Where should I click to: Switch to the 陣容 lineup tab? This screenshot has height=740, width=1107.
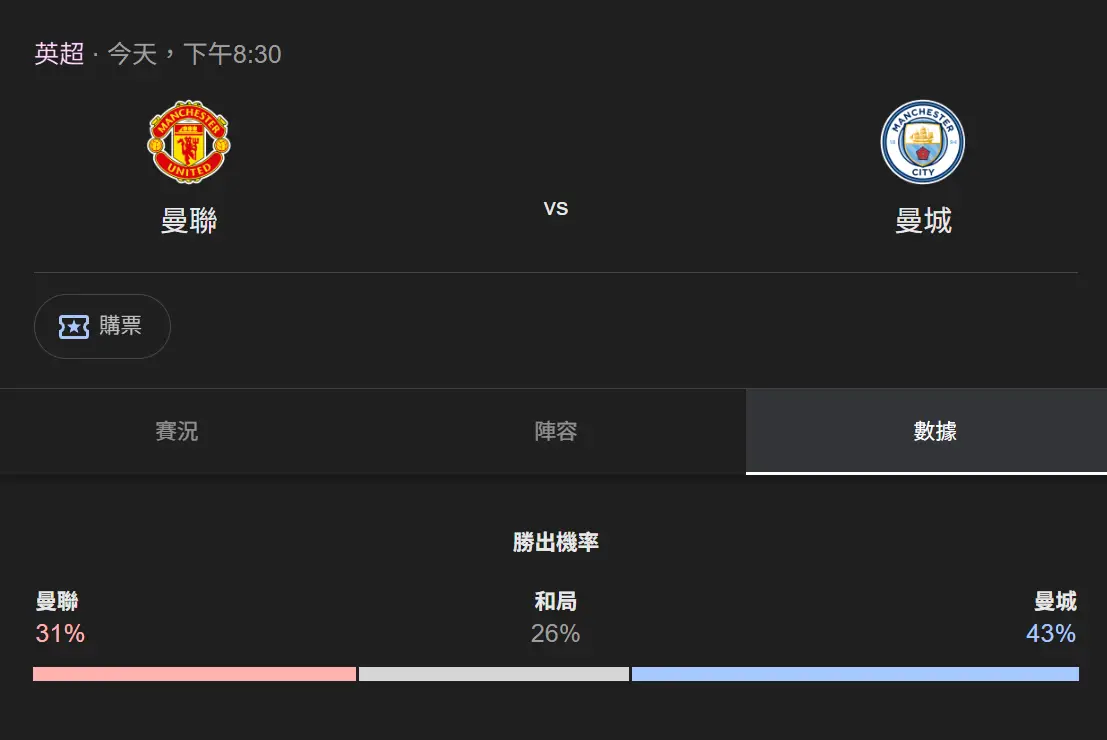(556, 431)
